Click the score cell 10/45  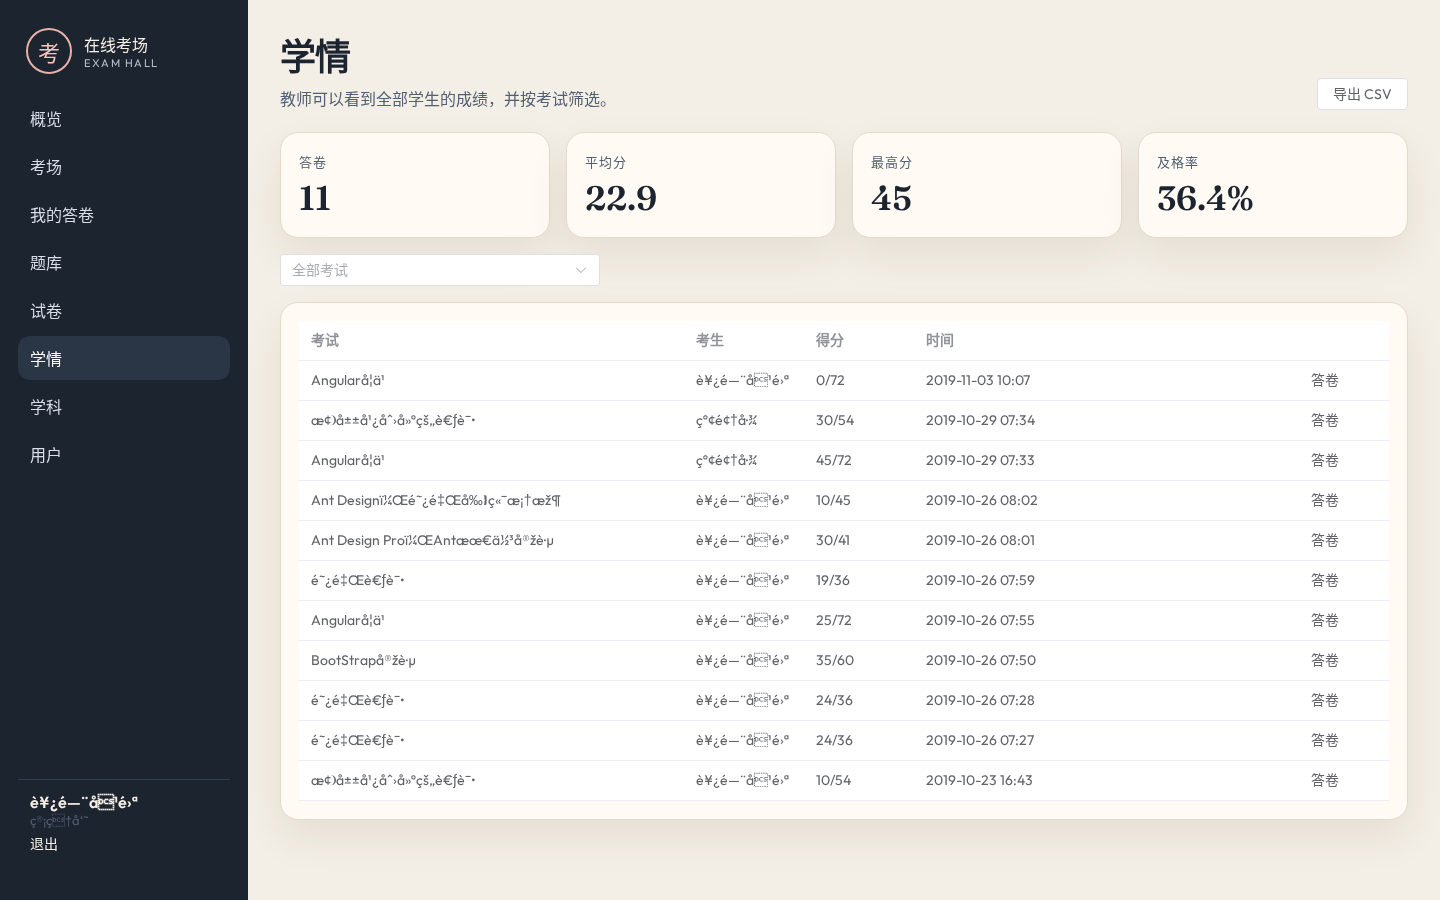[833, 500]
